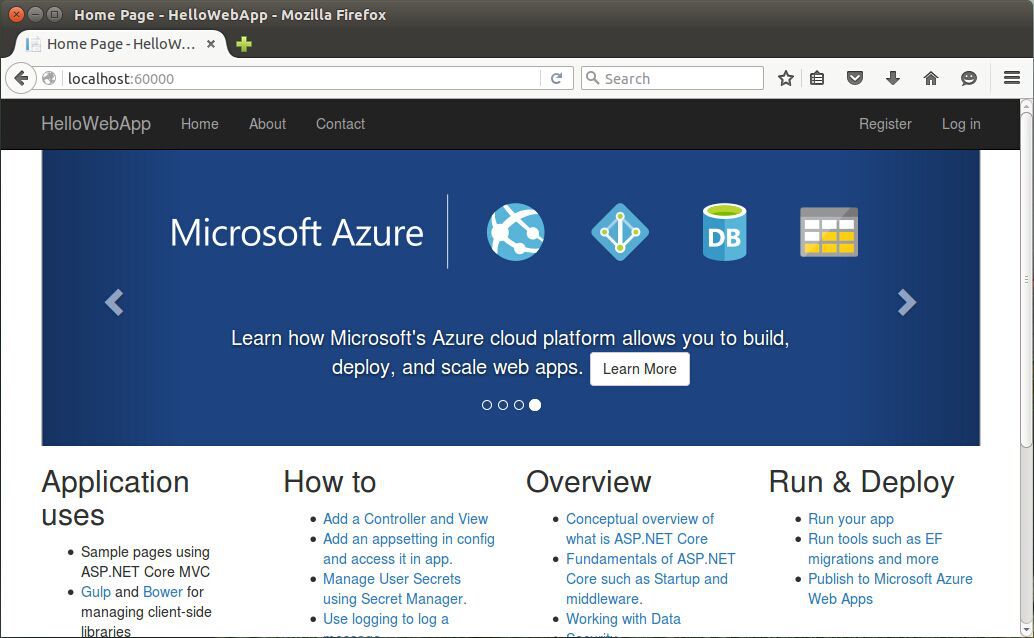Open the Firefox hamburger menu
The image size is (1034, 638).
pos(1012,78)
